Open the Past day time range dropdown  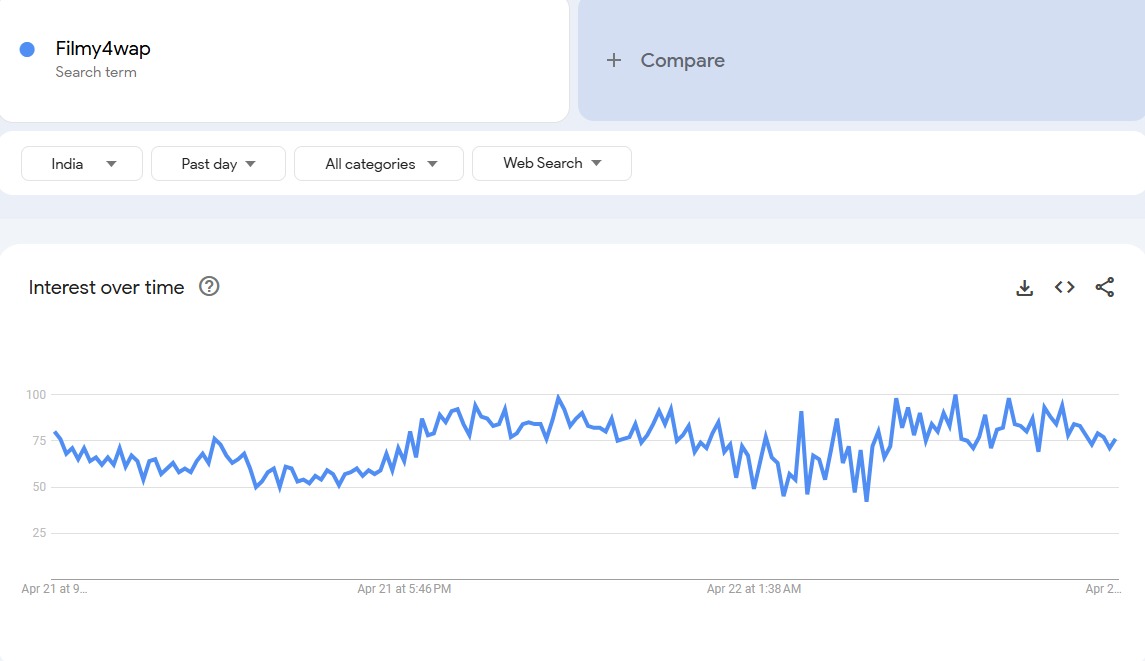218,164
